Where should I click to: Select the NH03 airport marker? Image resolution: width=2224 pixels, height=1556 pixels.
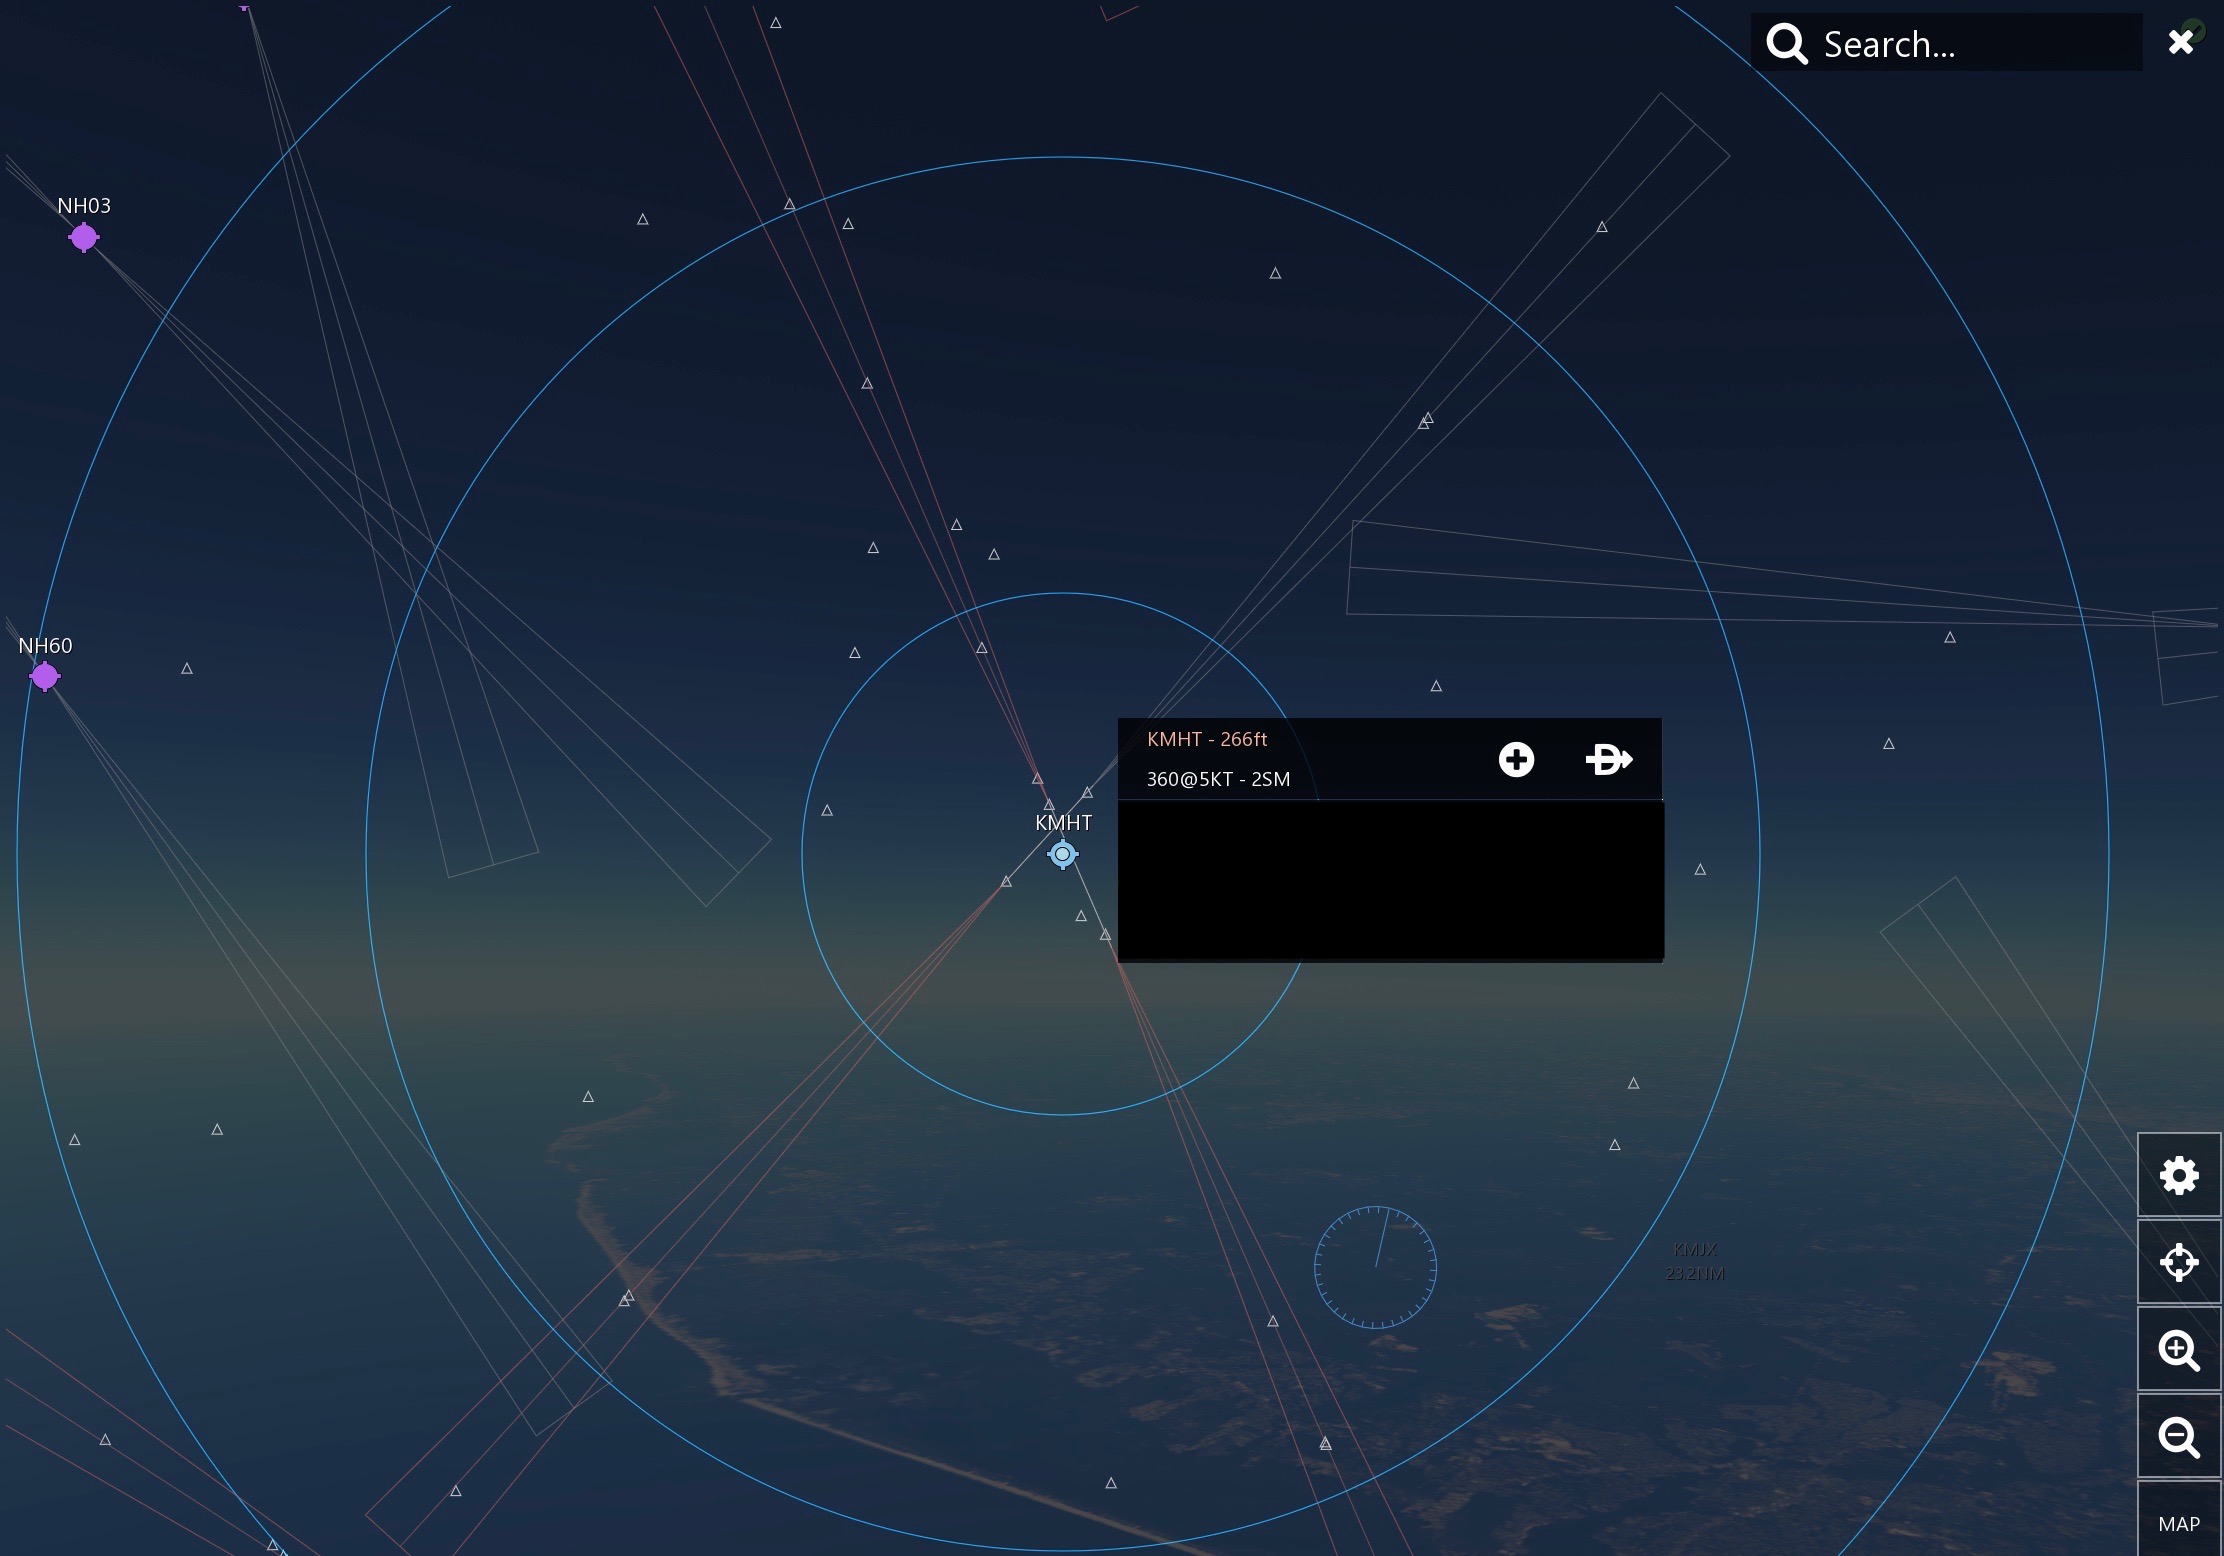tap(84, 238)
